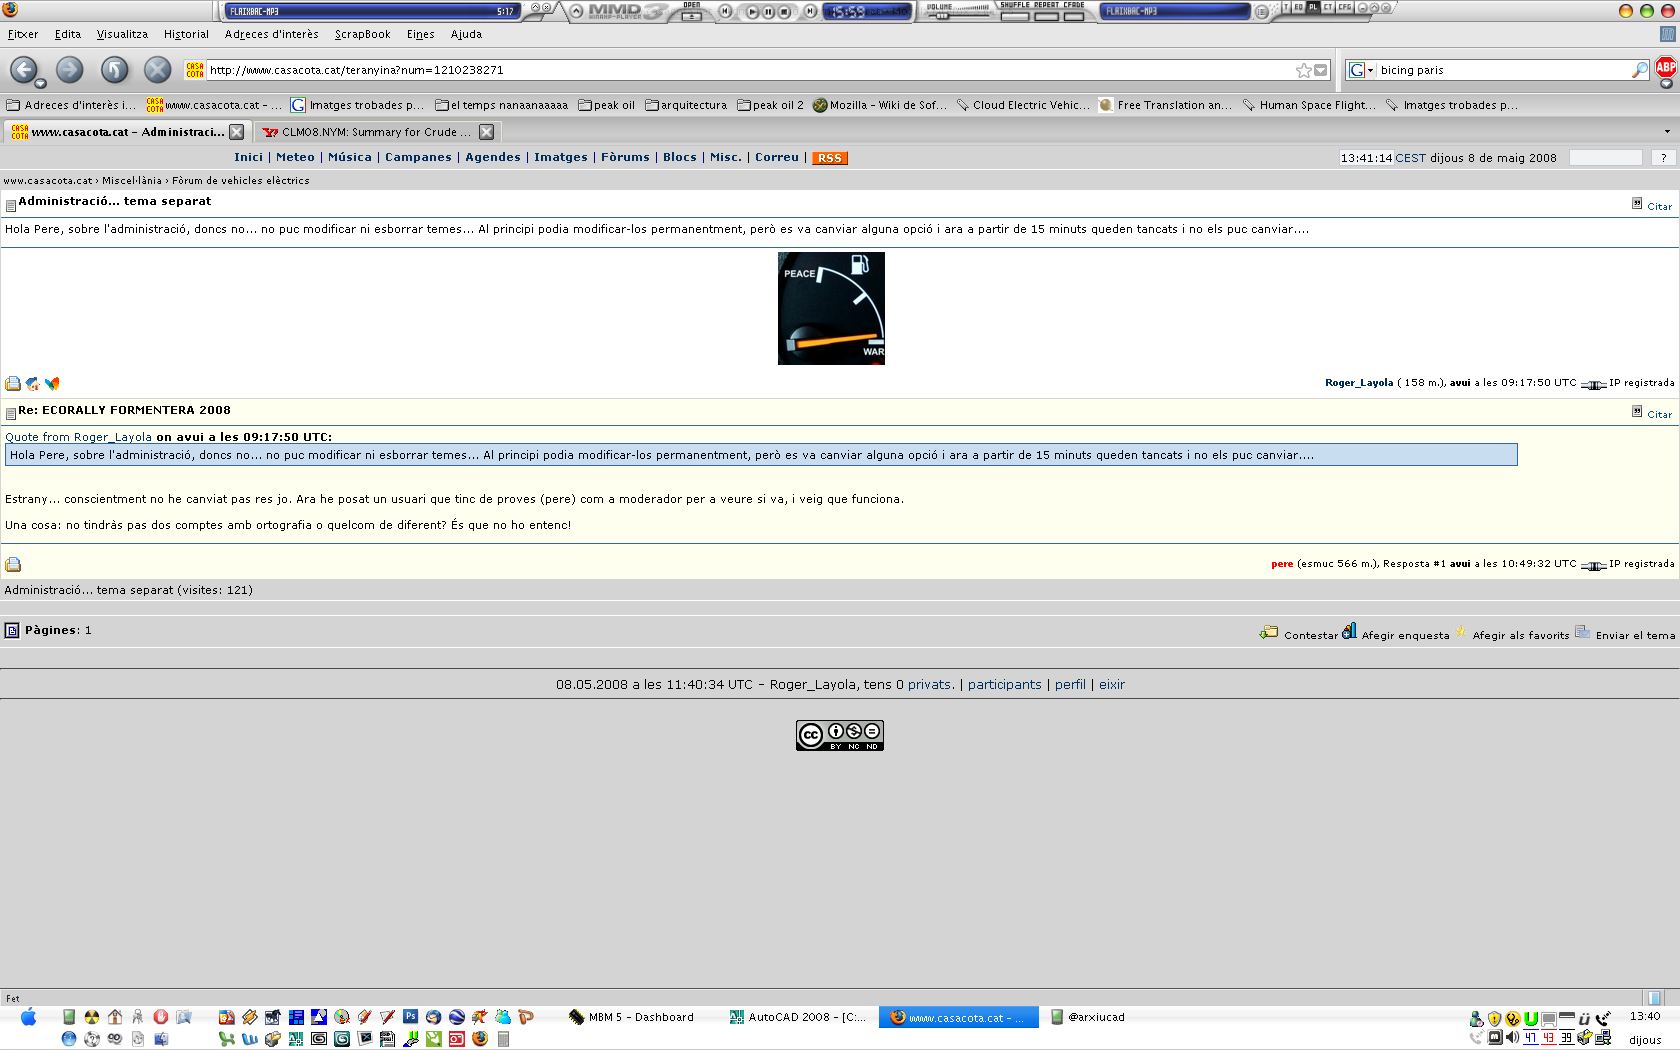This screenshot has width=1680, height=1050.
Task: Toggle Shuffle in the Winamp player
Action: coord(1014,16)
